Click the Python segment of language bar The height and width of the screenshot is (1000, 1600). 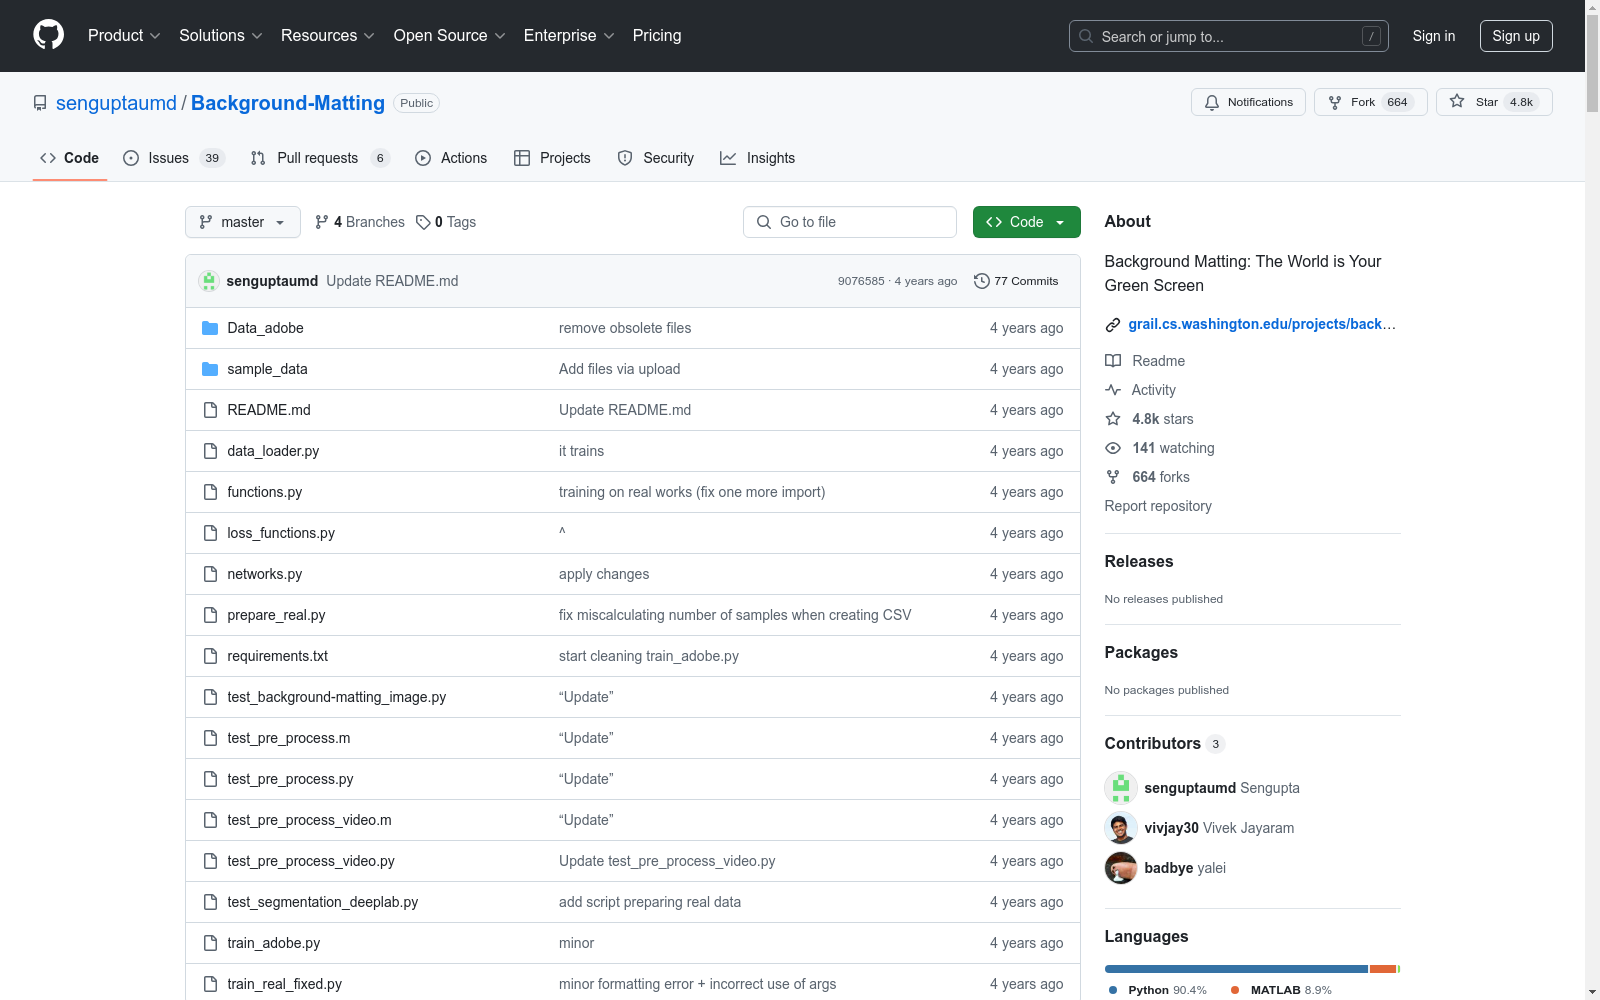(1236, 969)
